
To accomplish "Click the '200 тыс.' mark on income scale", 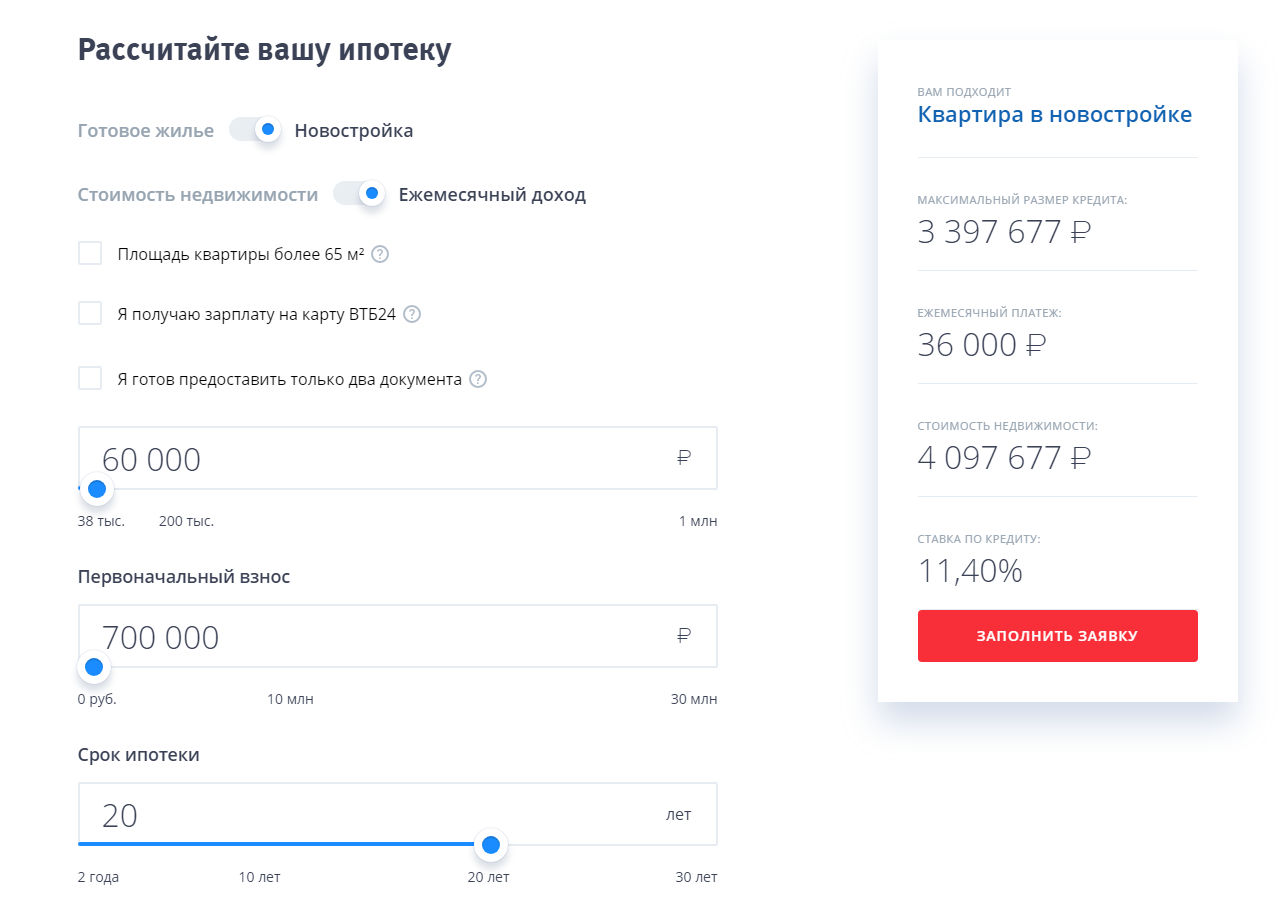I will pyautogui.click(x=186, y=521).
